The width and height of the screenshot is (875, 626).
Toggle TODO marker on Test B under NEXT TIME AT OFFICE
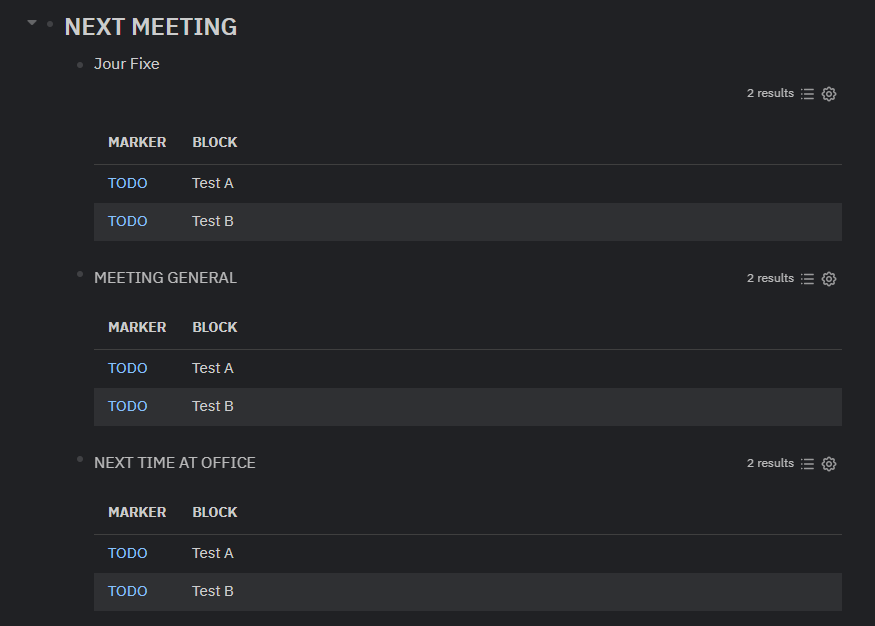[x=127, y=591]
